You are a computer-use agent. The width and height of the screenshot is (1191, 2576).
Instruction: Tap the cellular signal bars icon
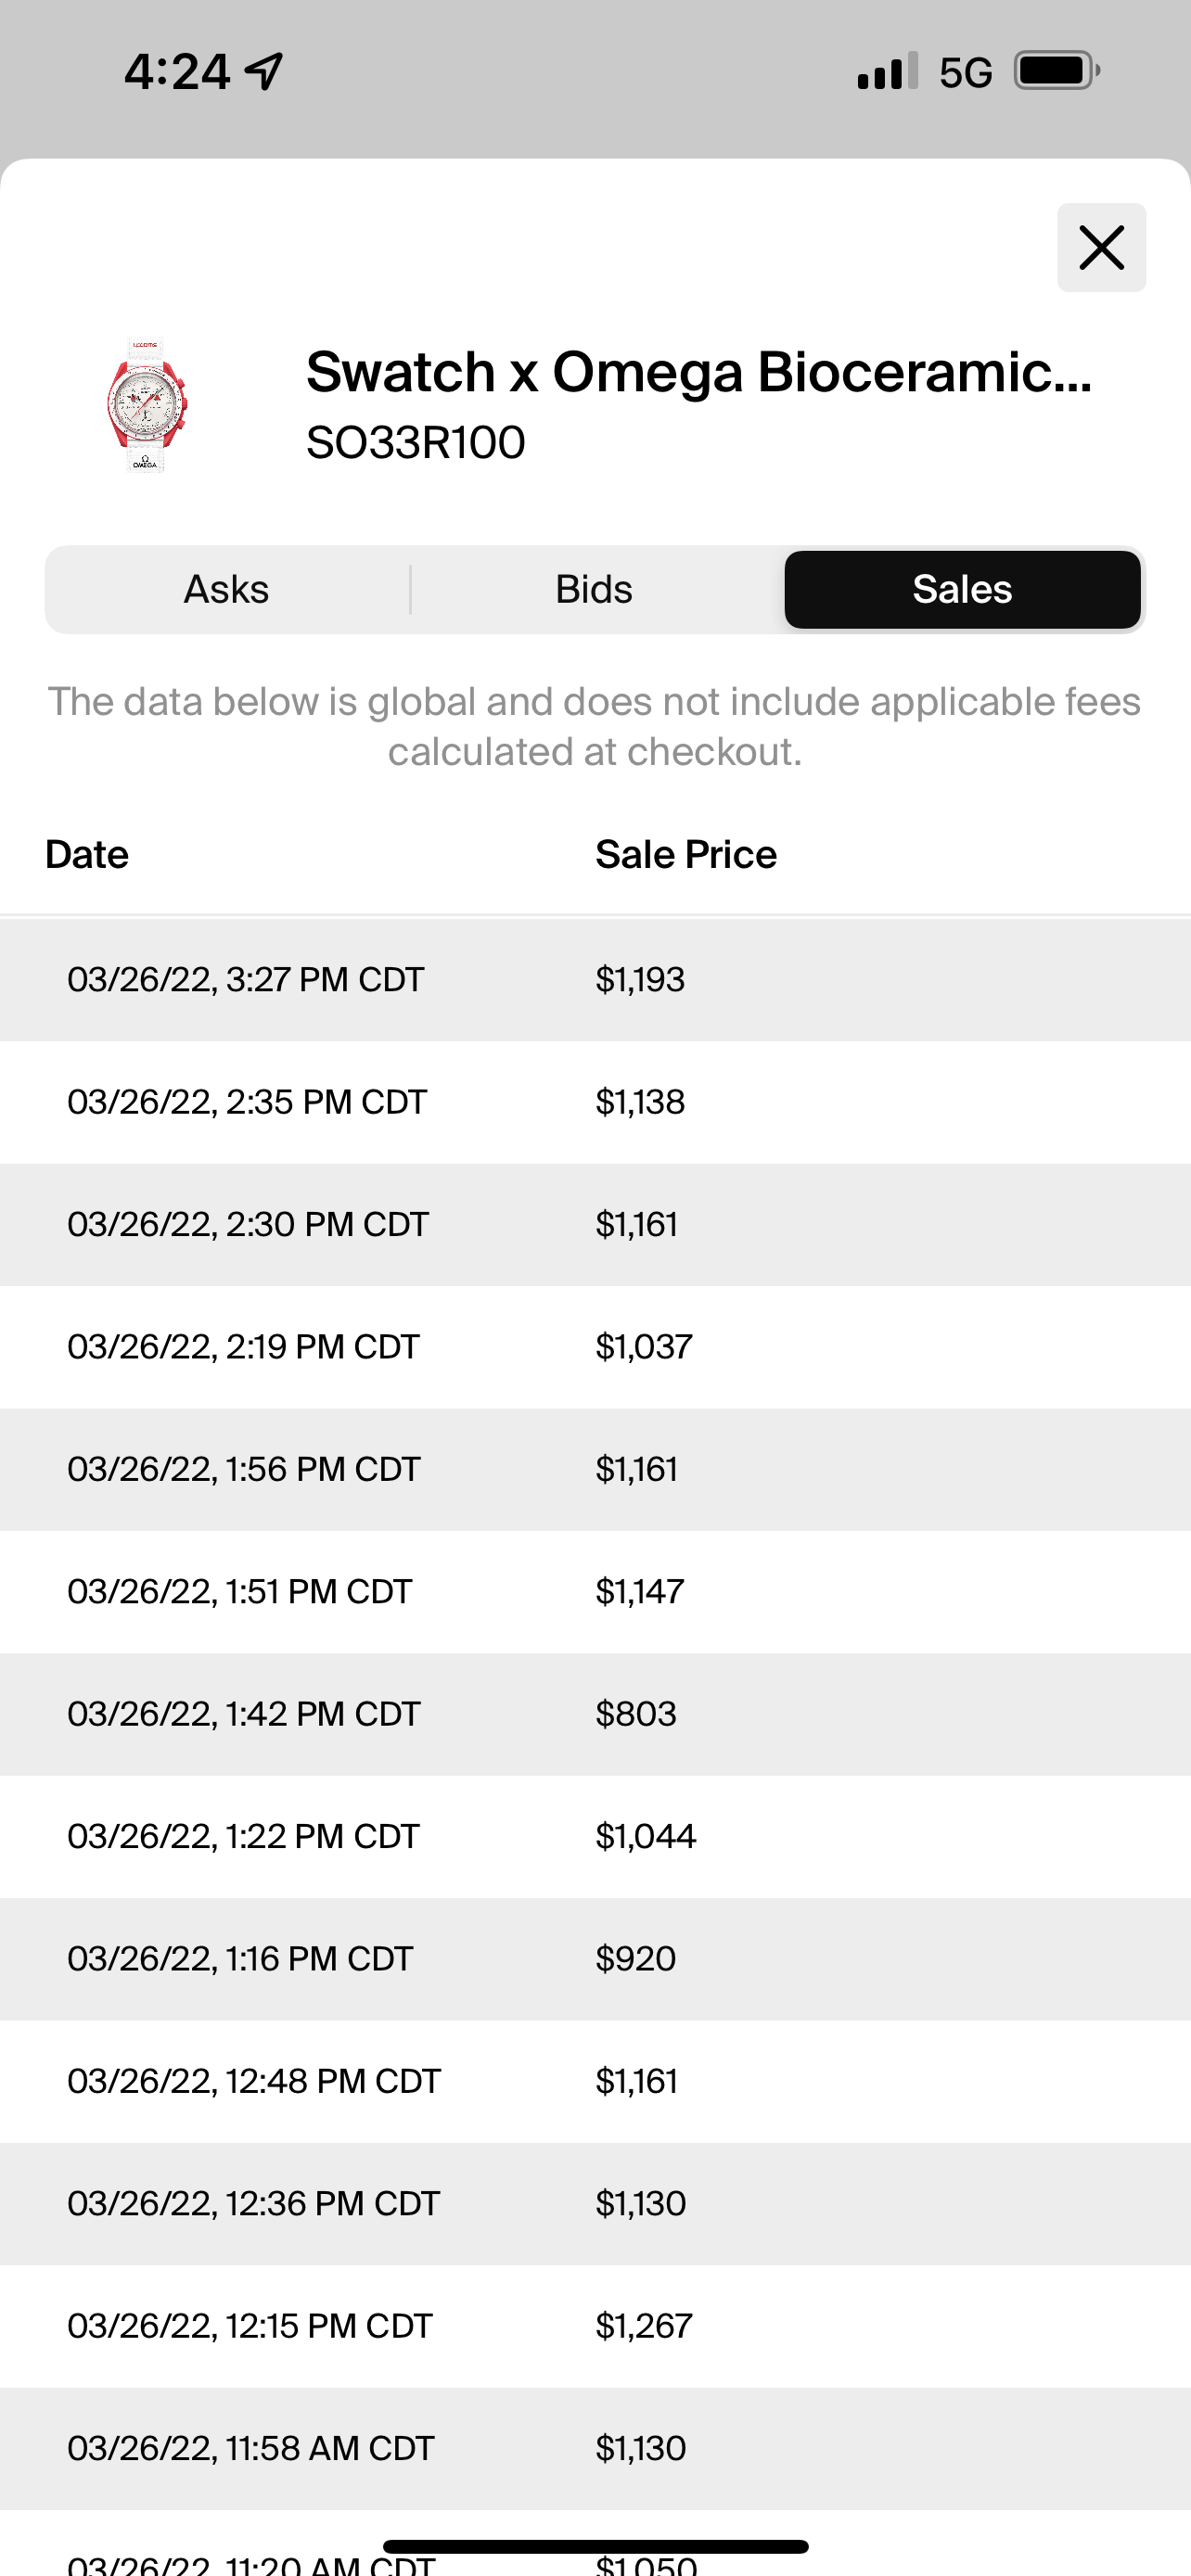tap(887, 72)
